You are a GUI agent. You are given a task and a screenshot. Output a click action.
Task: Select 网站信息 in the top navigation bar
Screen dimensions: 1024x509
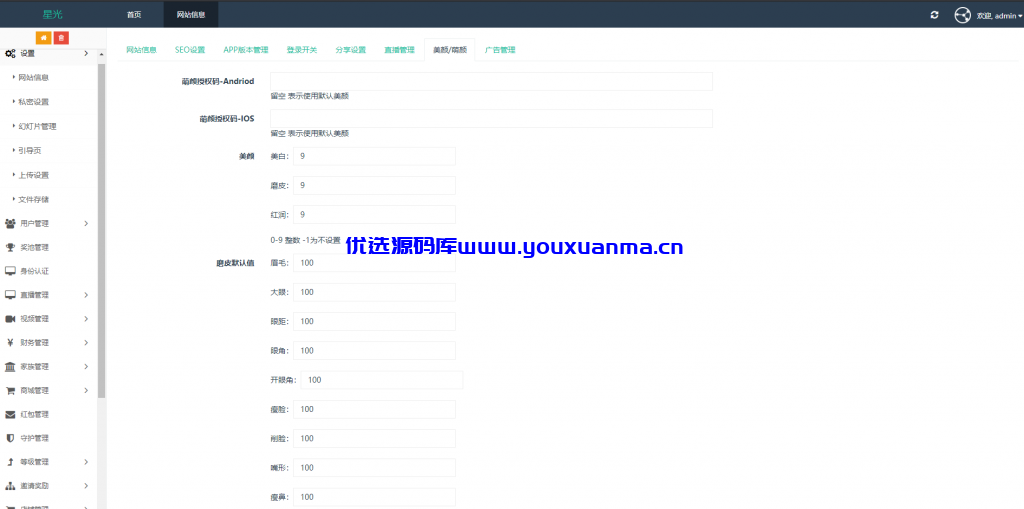point(191,14)
